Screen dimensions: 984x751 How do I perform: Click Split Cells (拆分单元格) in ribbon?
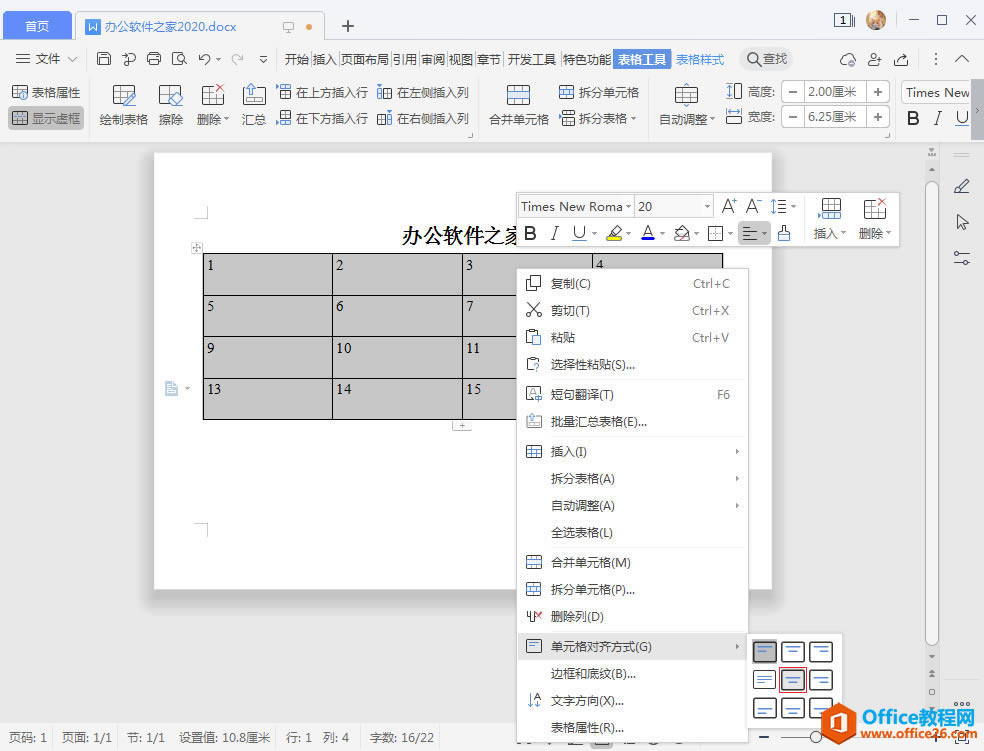pyautogui.click(x=599, y=92)
